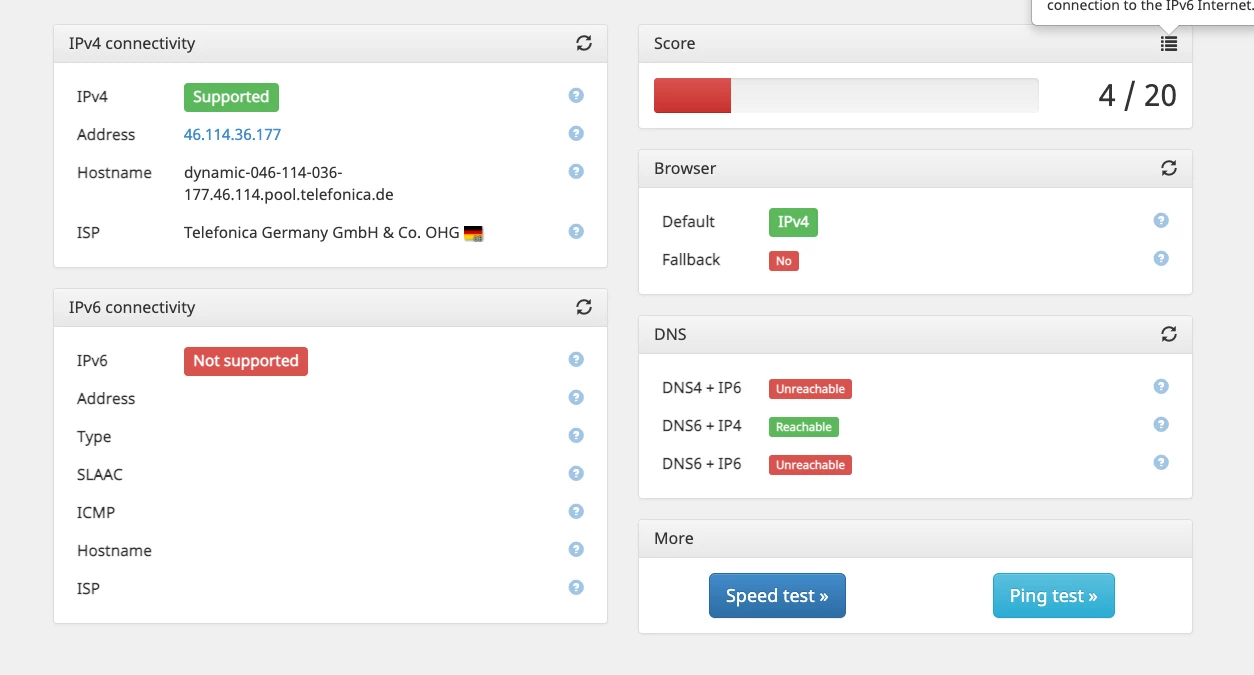
Task: Click the red score progress bar
Action: click(x=692, y=96)
